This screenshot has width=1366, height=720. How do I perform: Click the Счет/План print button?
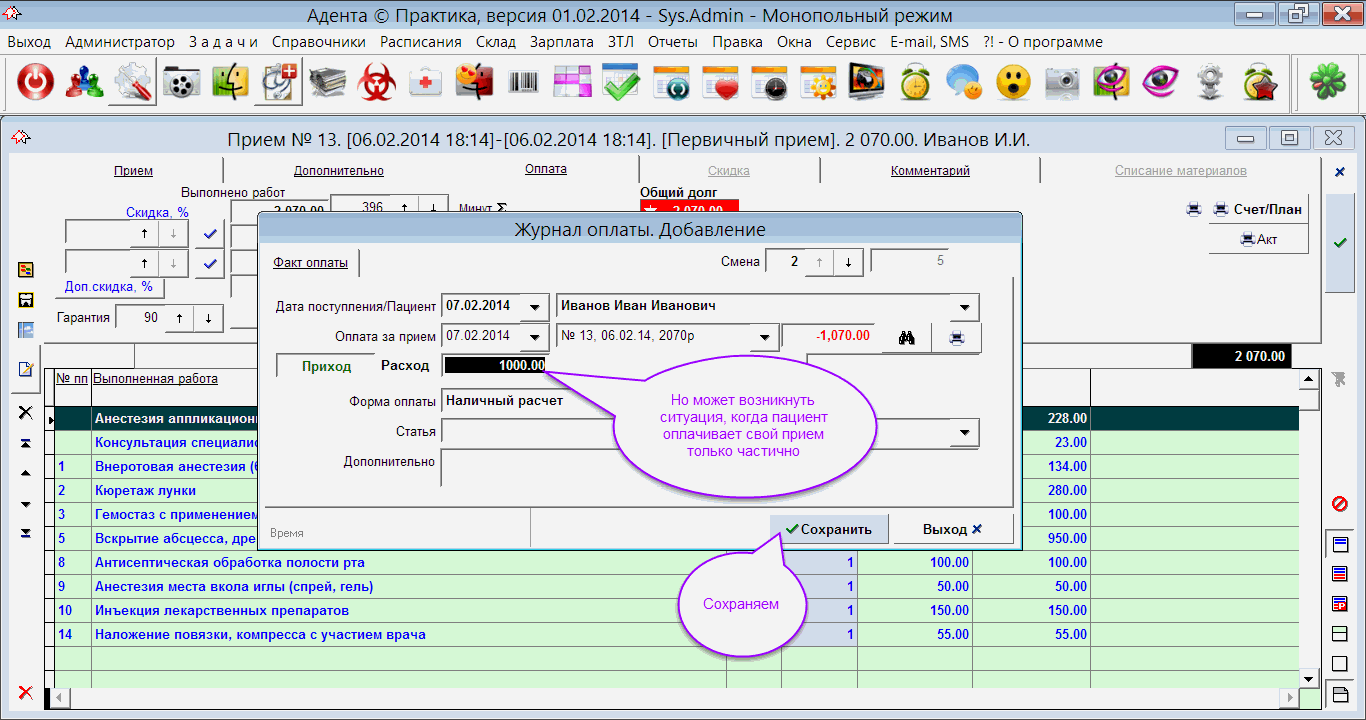tap(1258, 209)
